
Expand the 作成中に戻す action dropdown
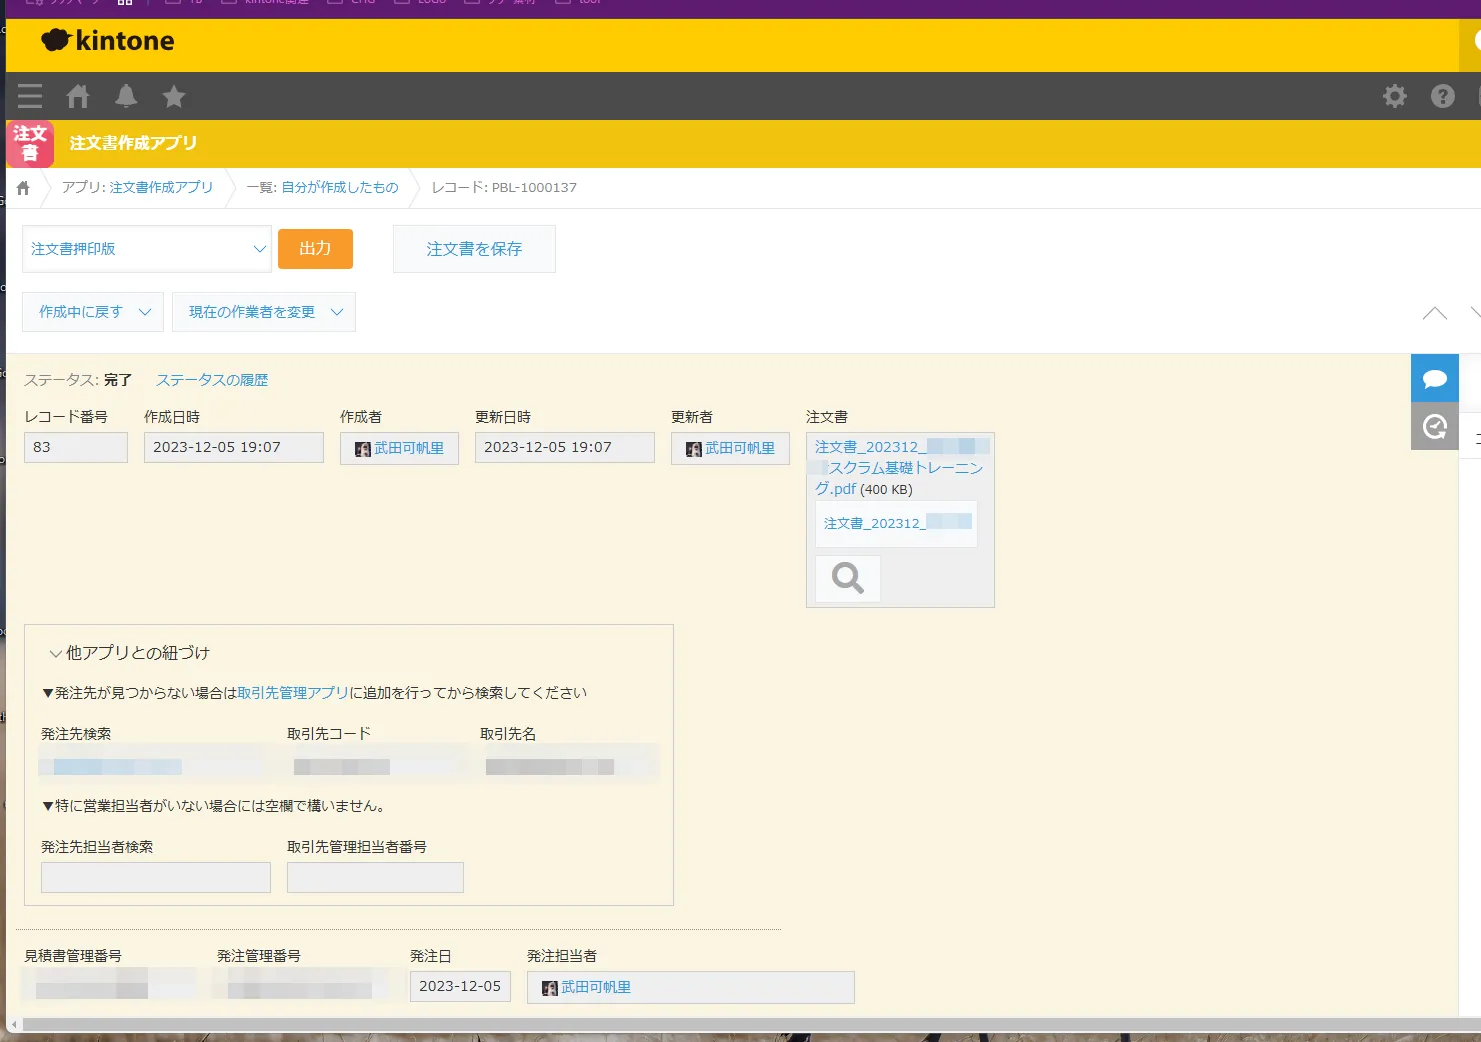(93, 312)
